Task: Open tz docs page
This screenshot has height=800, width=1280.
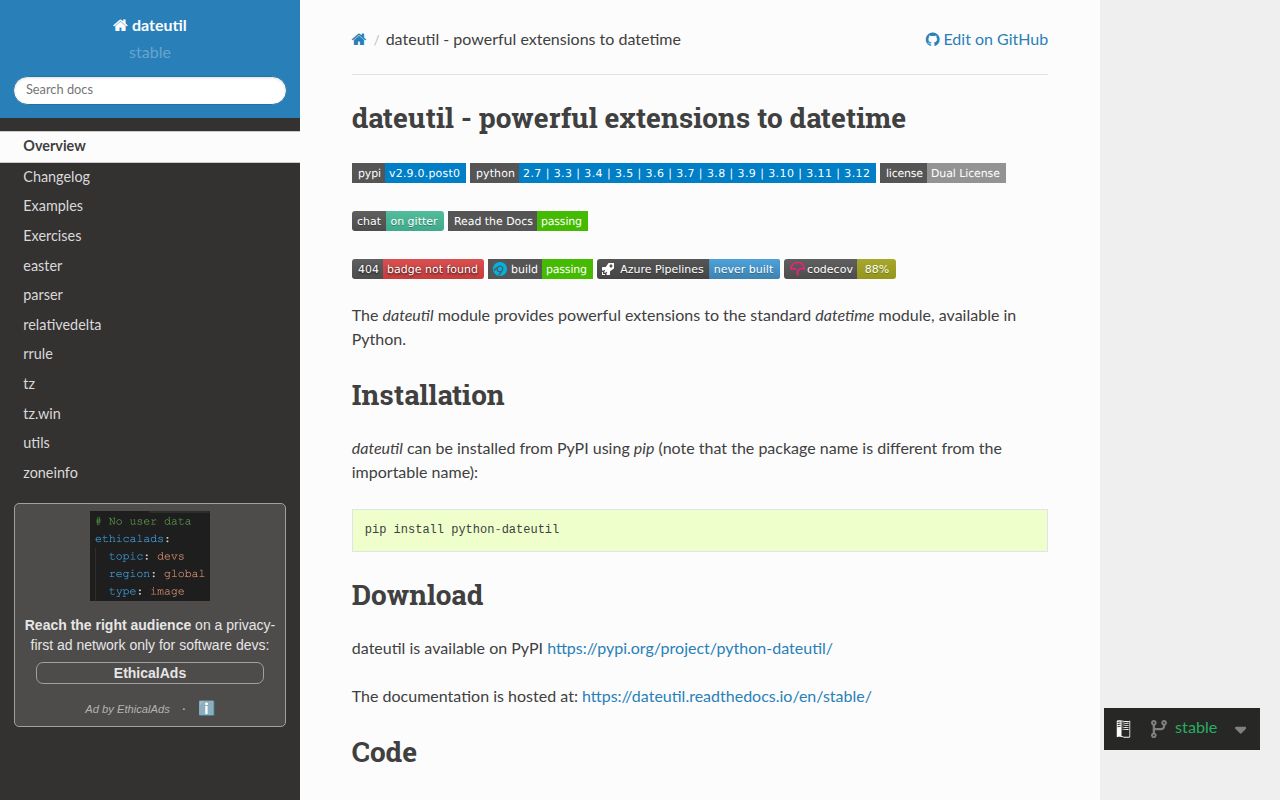Action: (150, 384)
